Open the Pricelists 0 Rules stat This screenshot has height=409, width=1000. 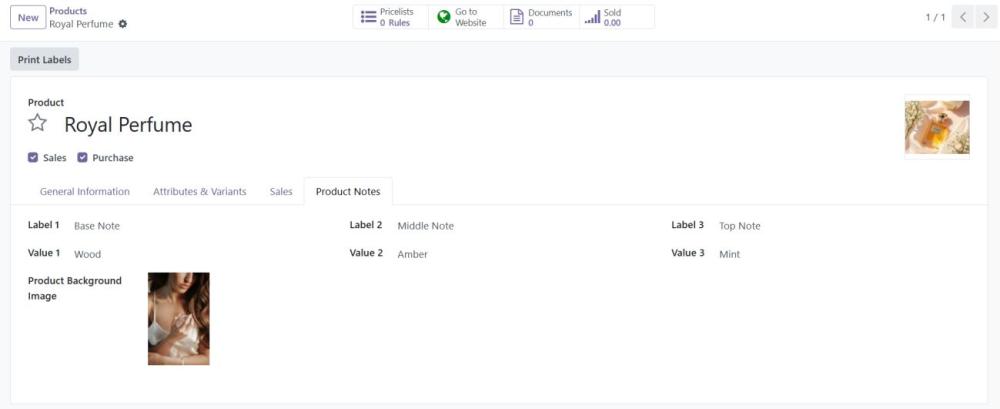390,17
